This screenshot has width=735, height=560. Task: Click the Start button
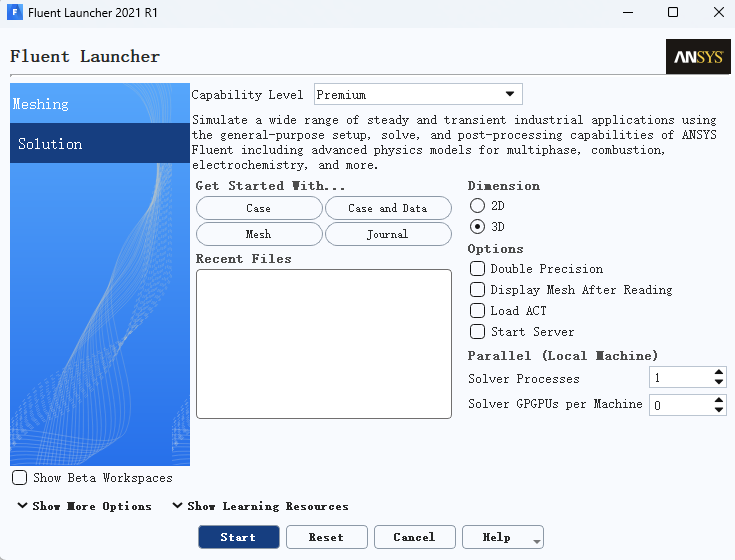(239, 537)
